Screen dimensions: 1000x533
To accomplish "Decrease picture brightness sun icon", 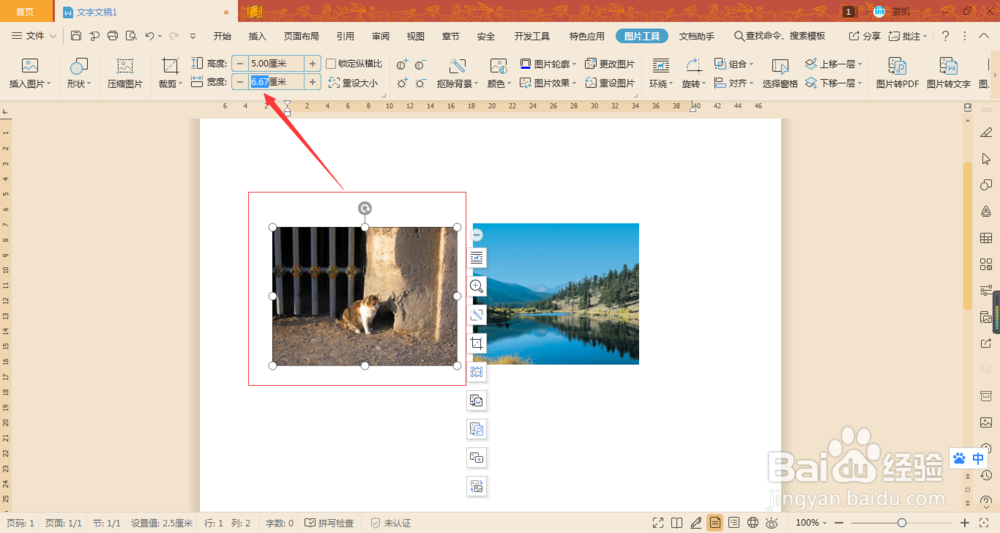I will coord(421,83).
